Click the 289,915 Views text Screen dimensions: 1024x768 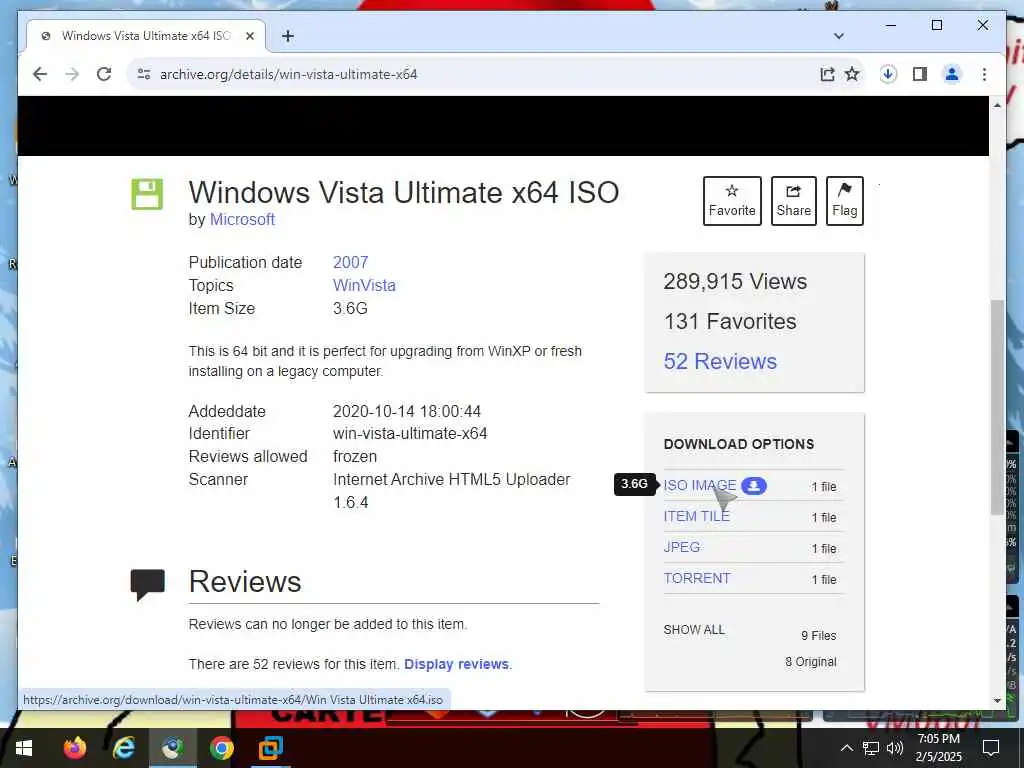[x=735, y=281]
